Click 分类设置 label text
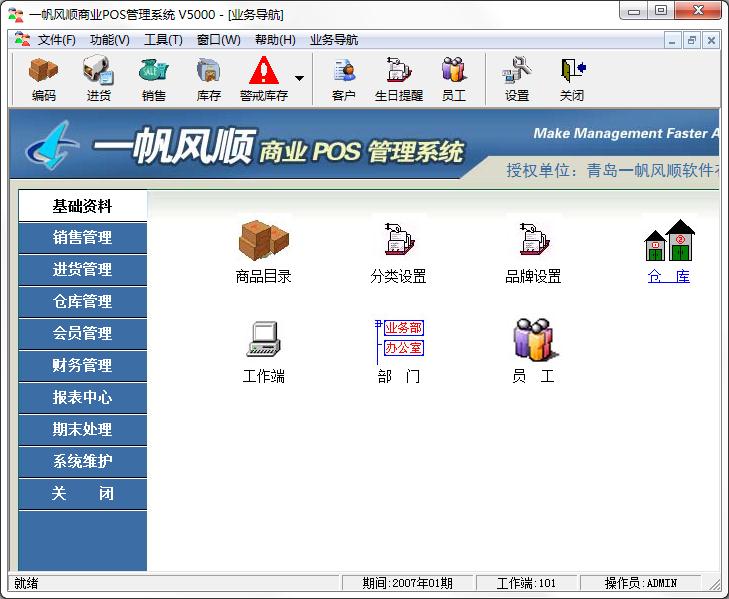The height and width of the screenshot is (599, 729). [x=398, y=276]
